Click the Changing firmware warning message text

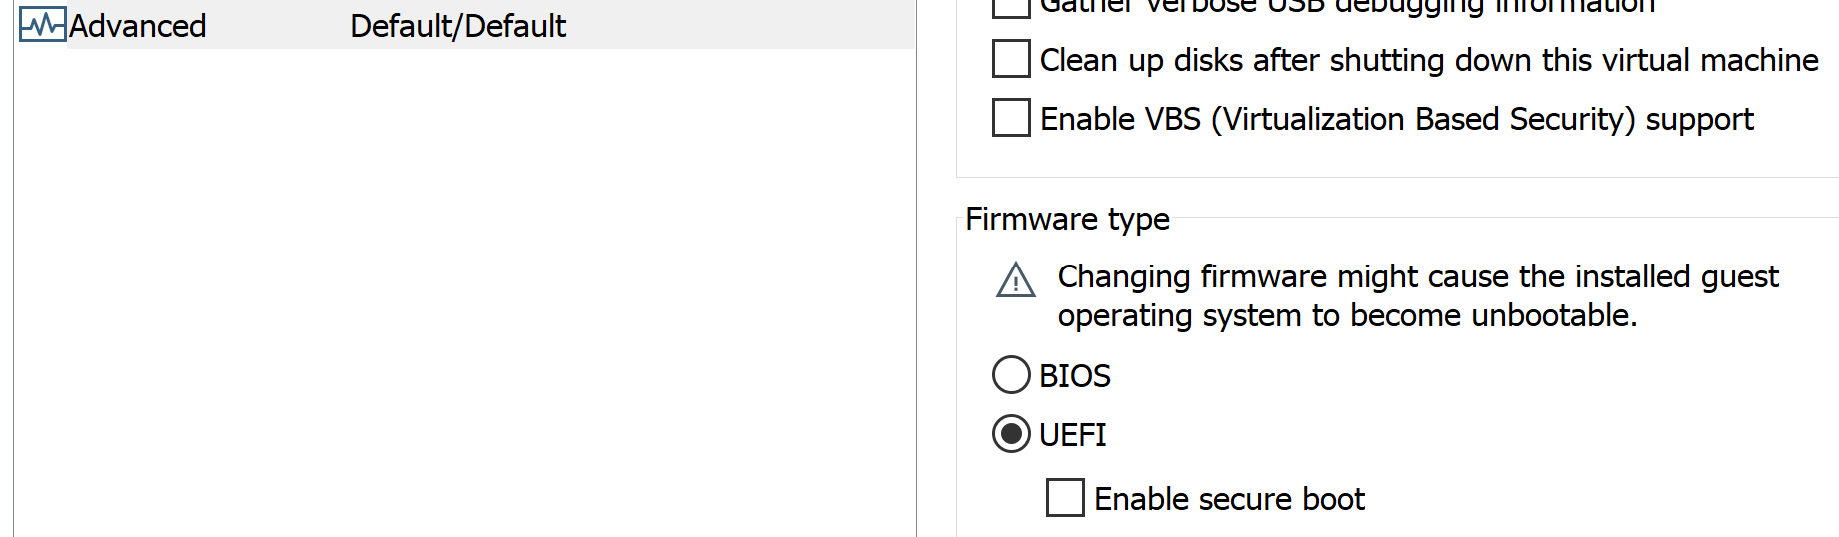pyautogui.click(x=1417, y=276)
